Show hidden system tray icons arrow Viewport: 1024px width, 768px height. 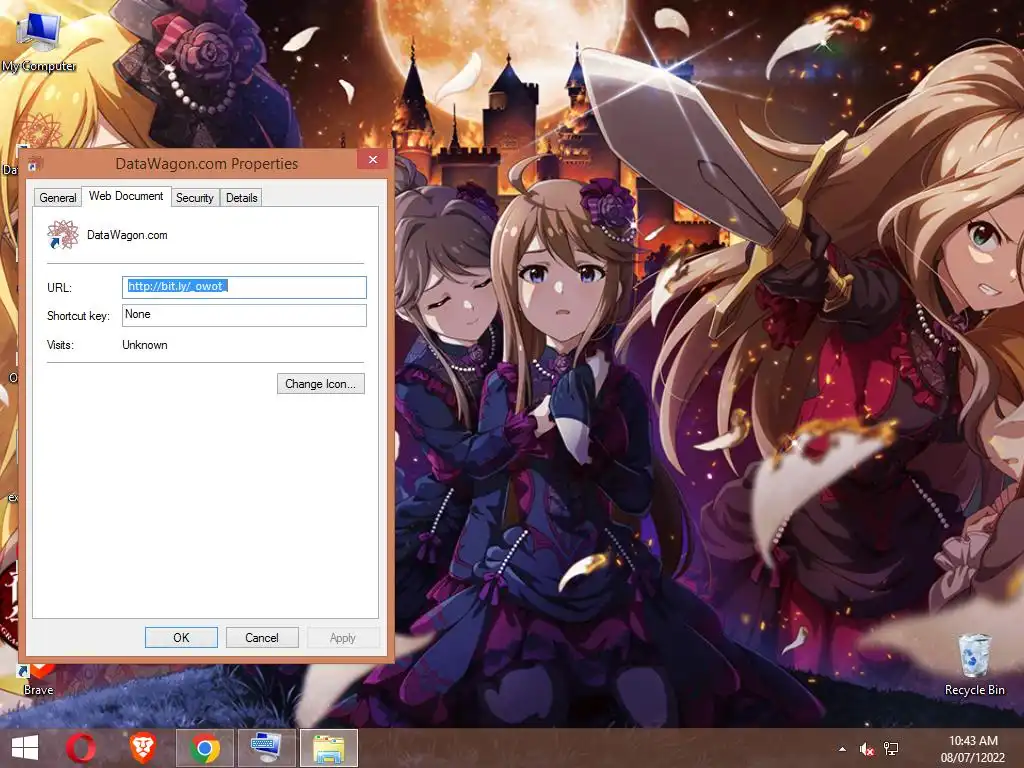tap(842, 749)
